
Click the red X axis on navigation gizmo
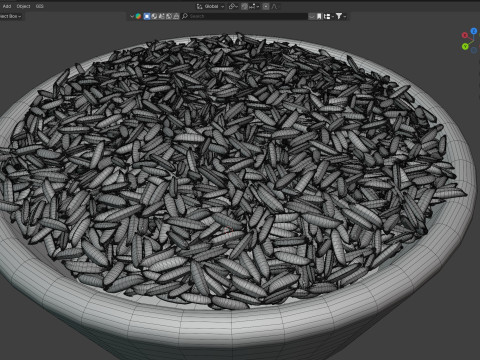464,35
